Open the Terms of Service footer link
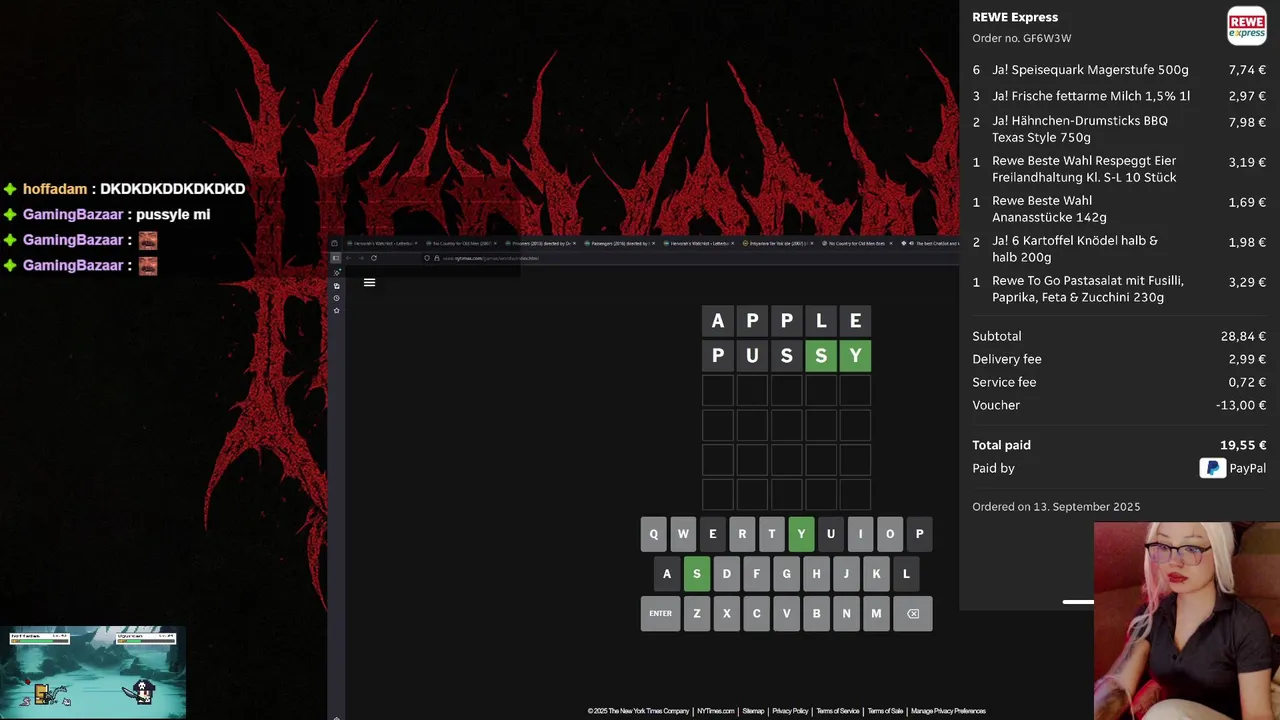Image resolution: width=1280 pixels, height=720 pixels. tap(838, 711)
